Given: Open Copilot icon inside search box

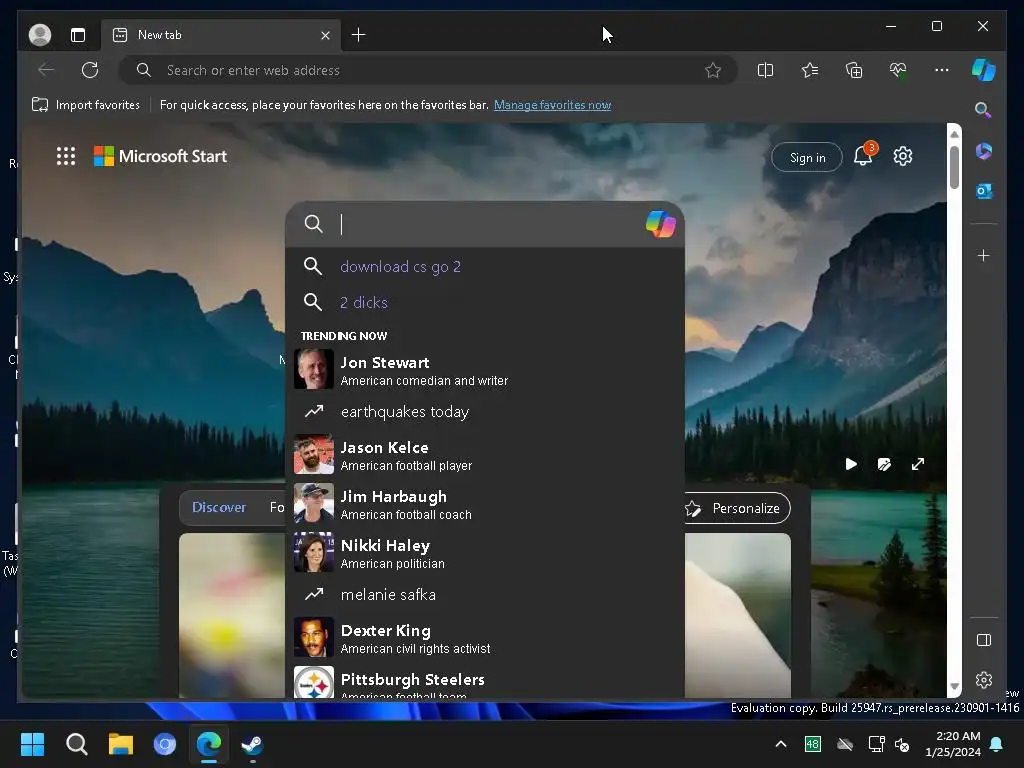Looking at the screenshot, I should (x=660, y=224).
